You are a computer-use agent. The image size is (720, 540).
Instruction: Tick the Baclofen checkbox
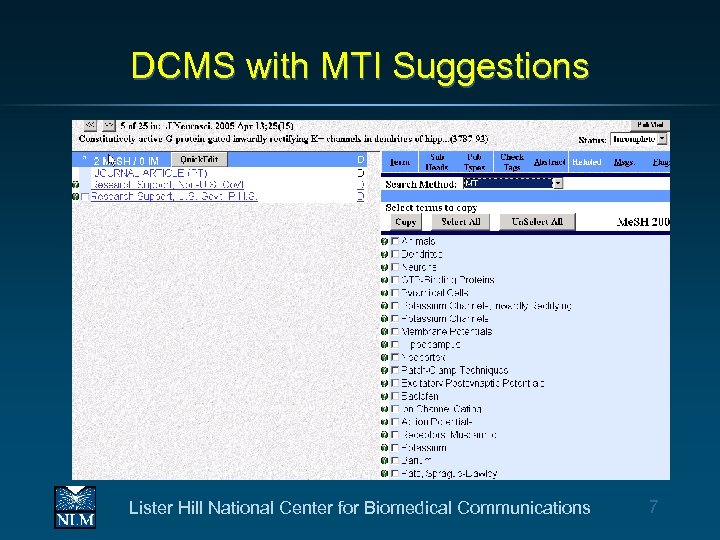click(395, 396)
